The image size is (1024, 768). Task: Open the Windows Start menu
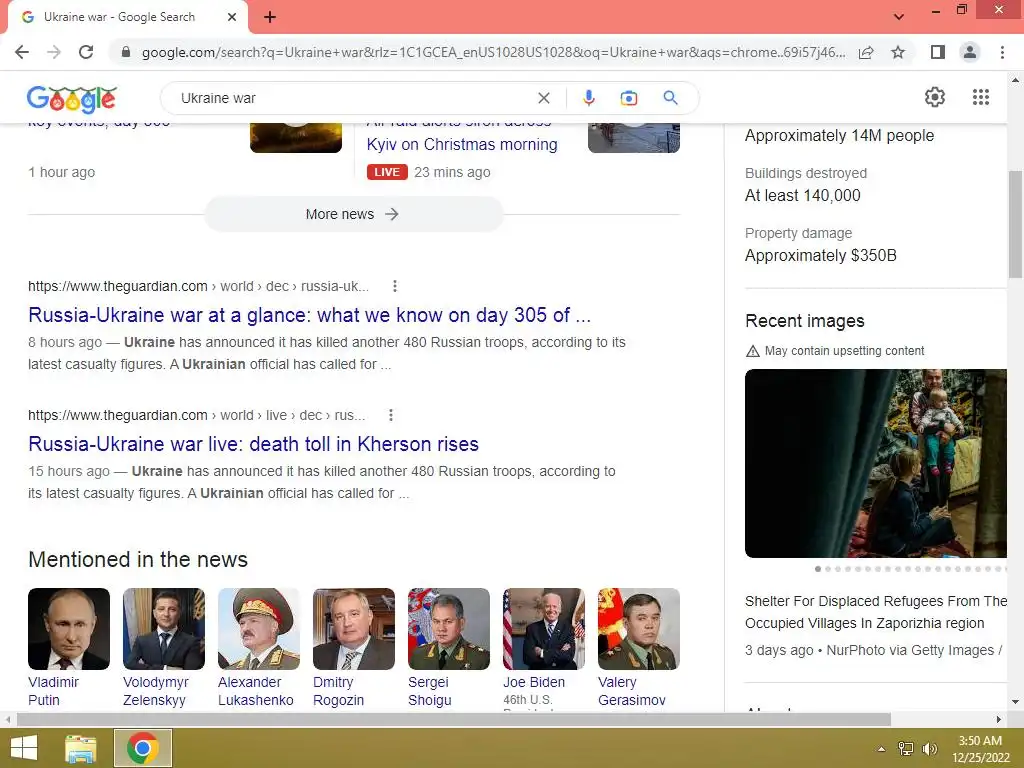coord(24,748)
